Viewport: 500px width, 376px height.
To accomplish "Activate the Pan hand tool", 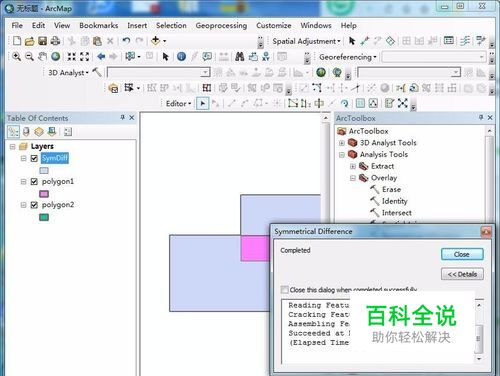I will [x=42, y=56].
